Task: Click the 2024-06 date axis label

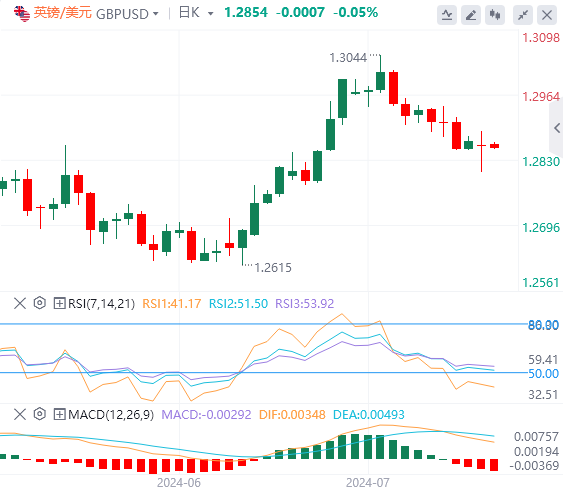Action: click(179, 483)
